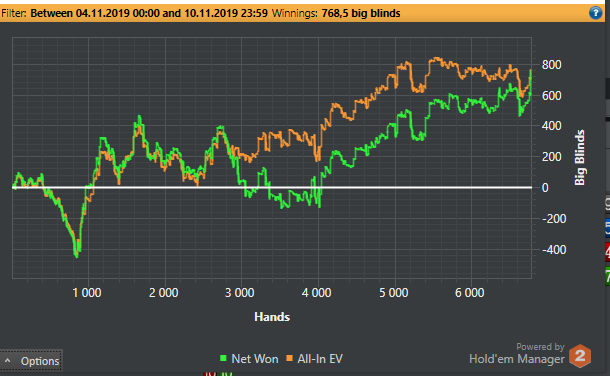Image resolution: width=610 pixels, height=376 pixels.
Task: Click the 5 000 hands axis label
Action: [394, 293]
